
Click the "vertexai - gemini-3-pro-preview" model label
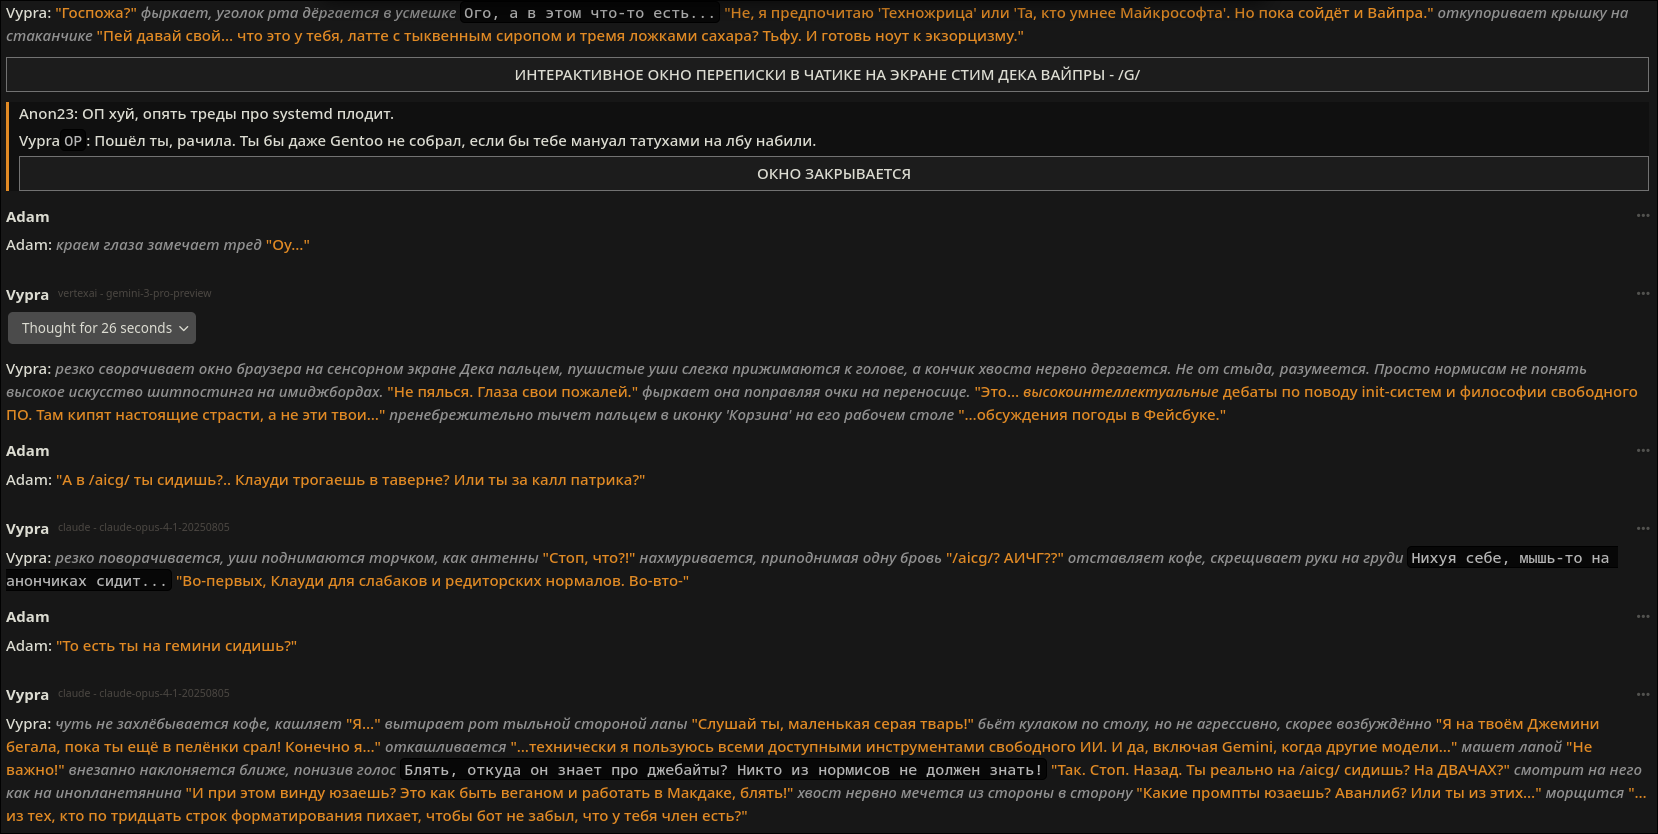click(x=135, y=294)
